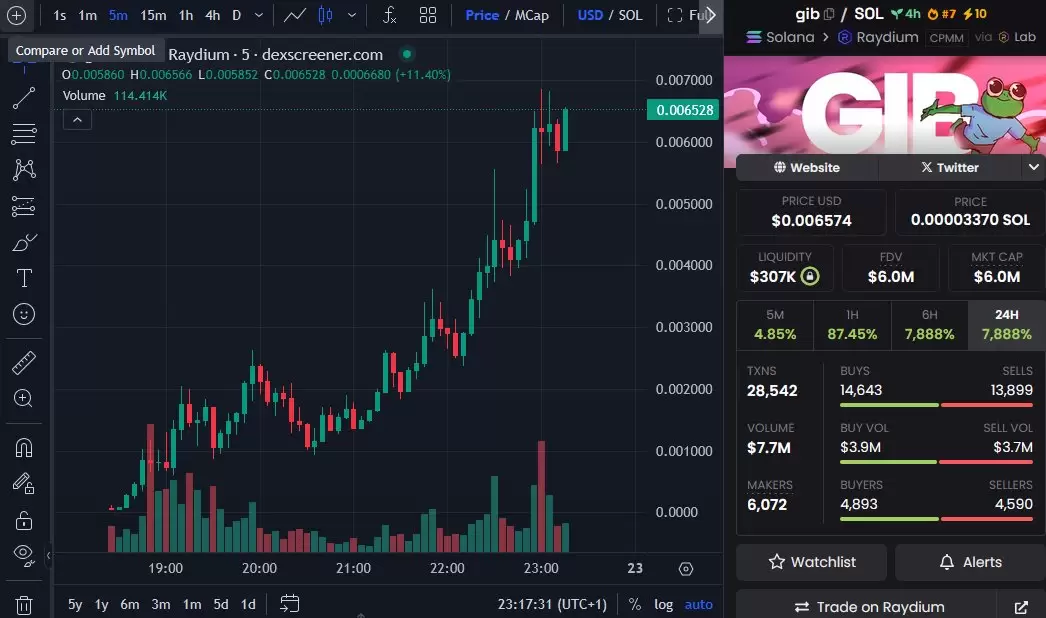This screenshot has width=1046, height=618.
Task: Show the 5M price change stats
Action: (775, 325)
